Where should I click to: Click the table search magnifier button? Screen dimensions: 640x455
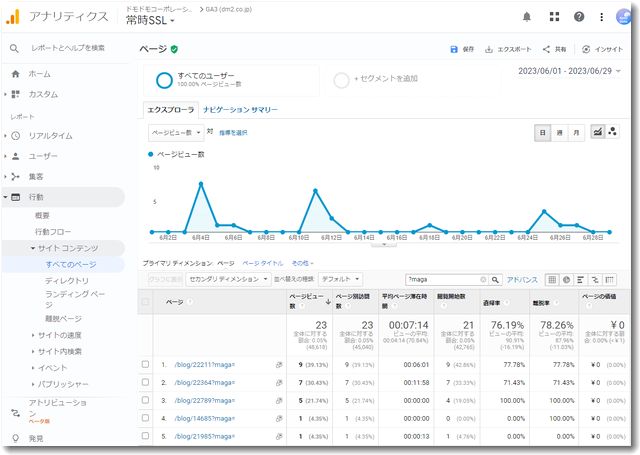pos(495,280)
